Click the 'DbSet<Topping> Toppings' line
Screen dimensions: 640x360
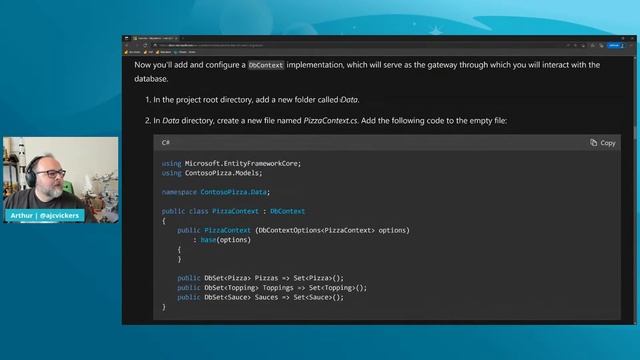point(272,288)
